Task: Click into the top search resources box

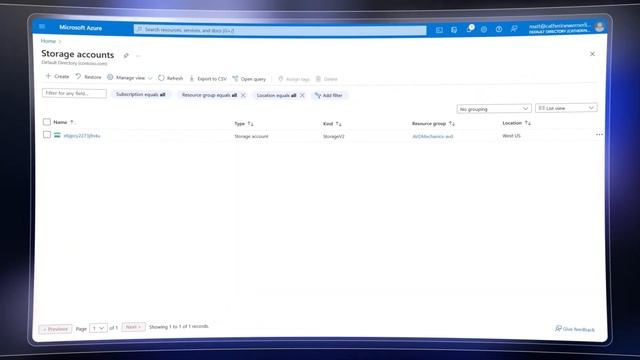Action: pos(280,30)
